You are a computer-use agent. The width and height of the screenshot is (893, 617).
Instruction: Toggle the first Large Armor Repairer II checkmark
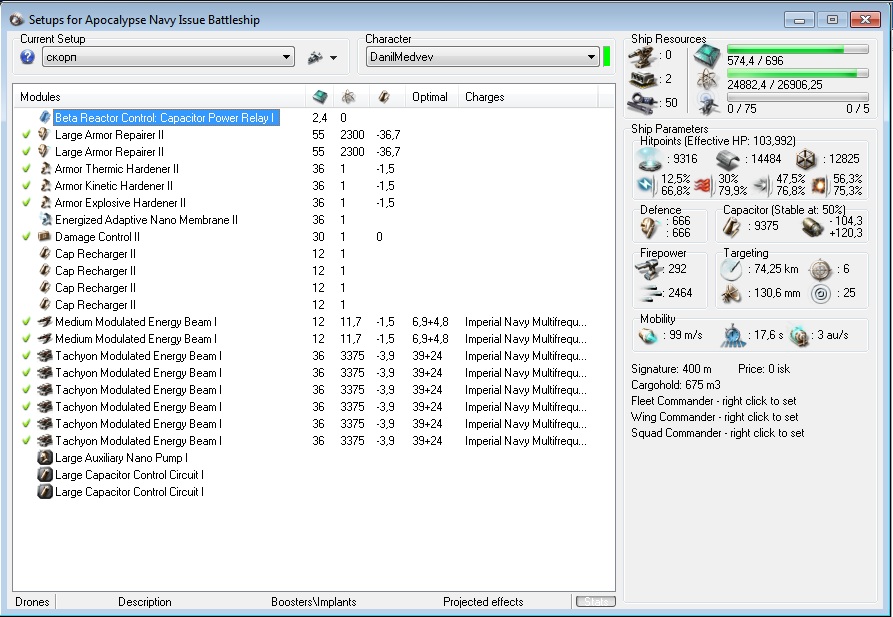pyautogui.click(x=26, y=135)
